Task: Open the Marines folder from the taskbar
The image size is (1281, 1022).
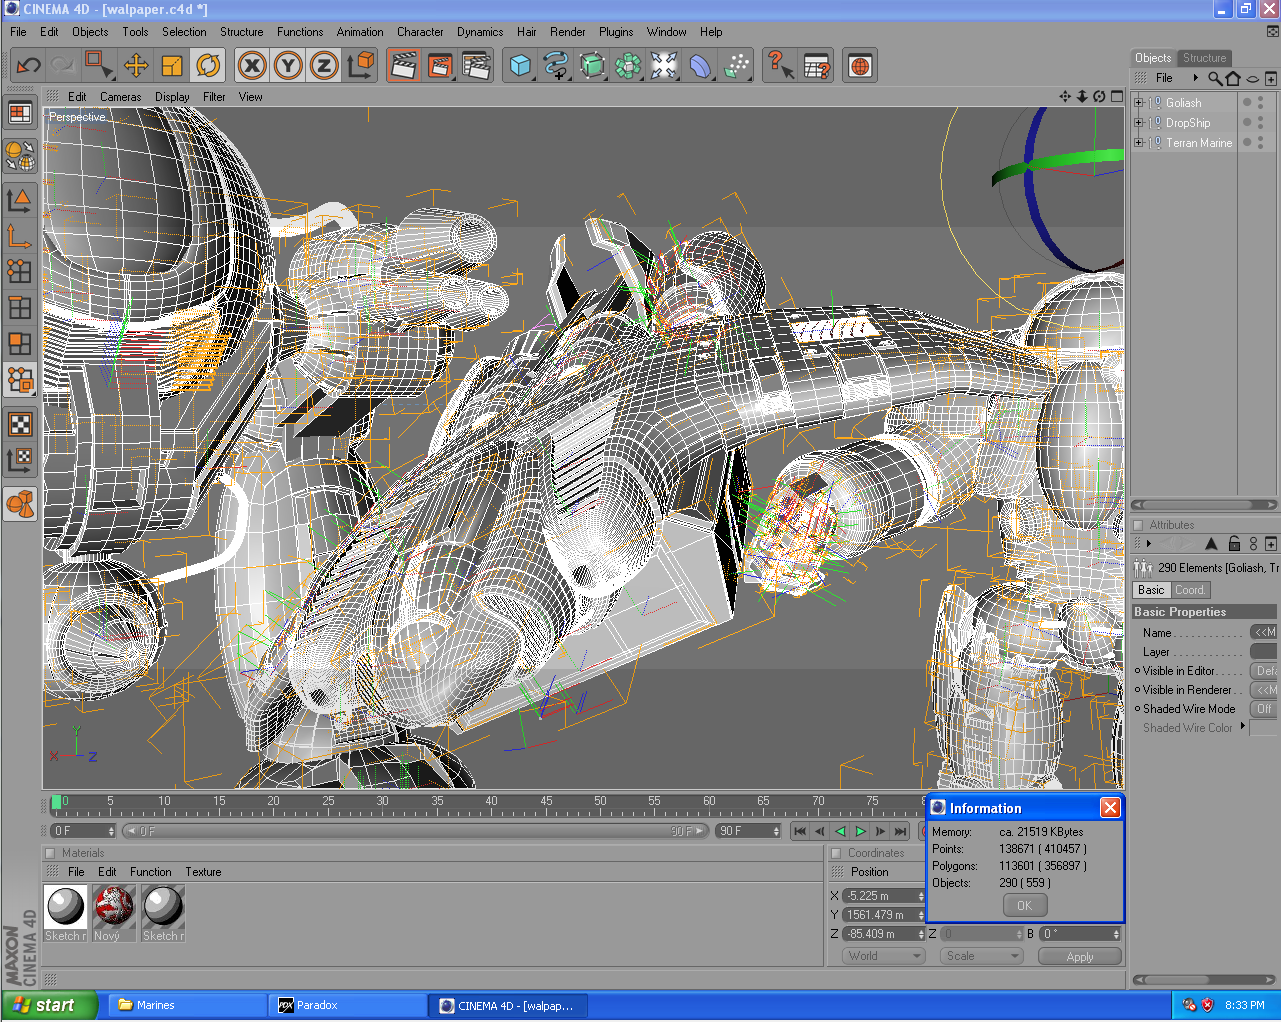Action: tap(187, 1005)
